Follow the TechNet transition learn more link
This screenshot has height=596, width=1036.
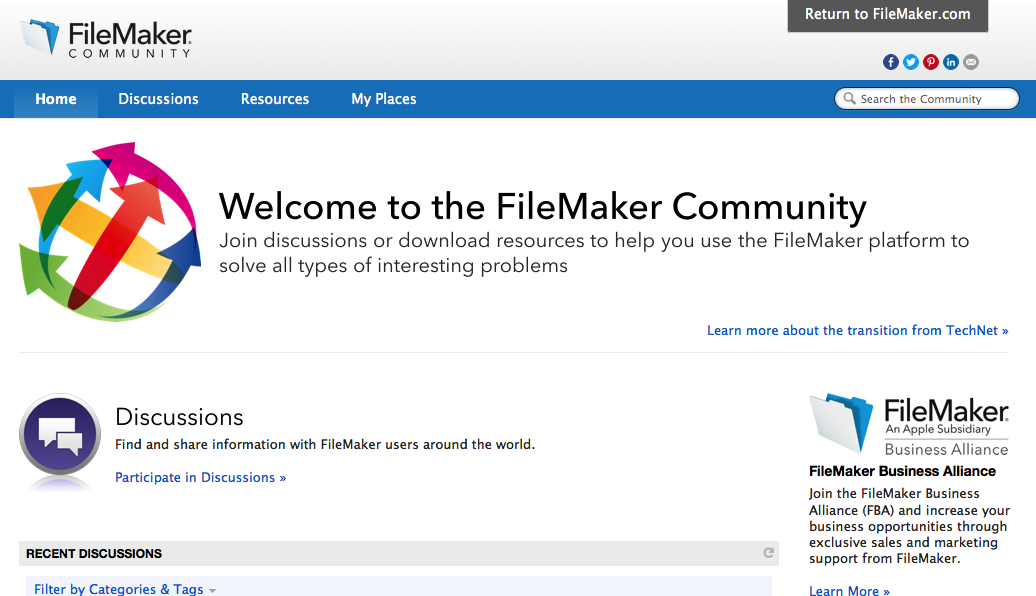(858, 330)
